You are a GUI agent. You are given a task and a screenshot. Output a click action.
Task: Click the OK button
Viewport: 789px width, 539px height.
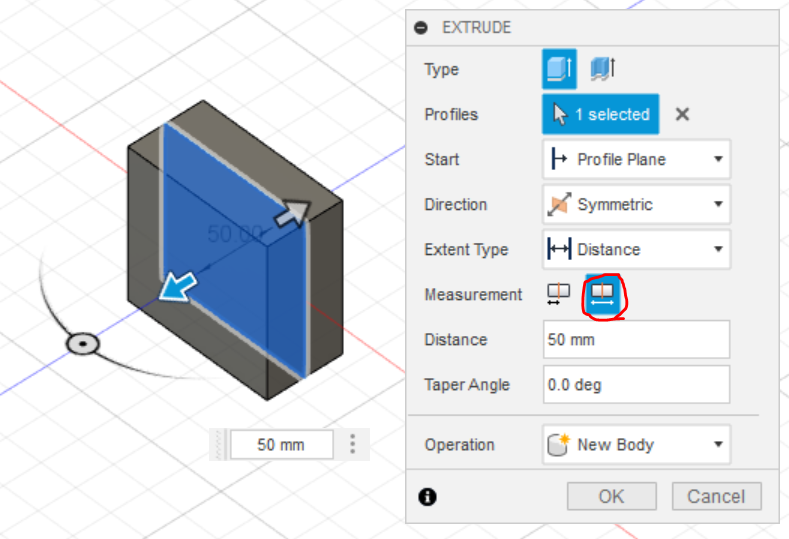(x=611, y=496)
